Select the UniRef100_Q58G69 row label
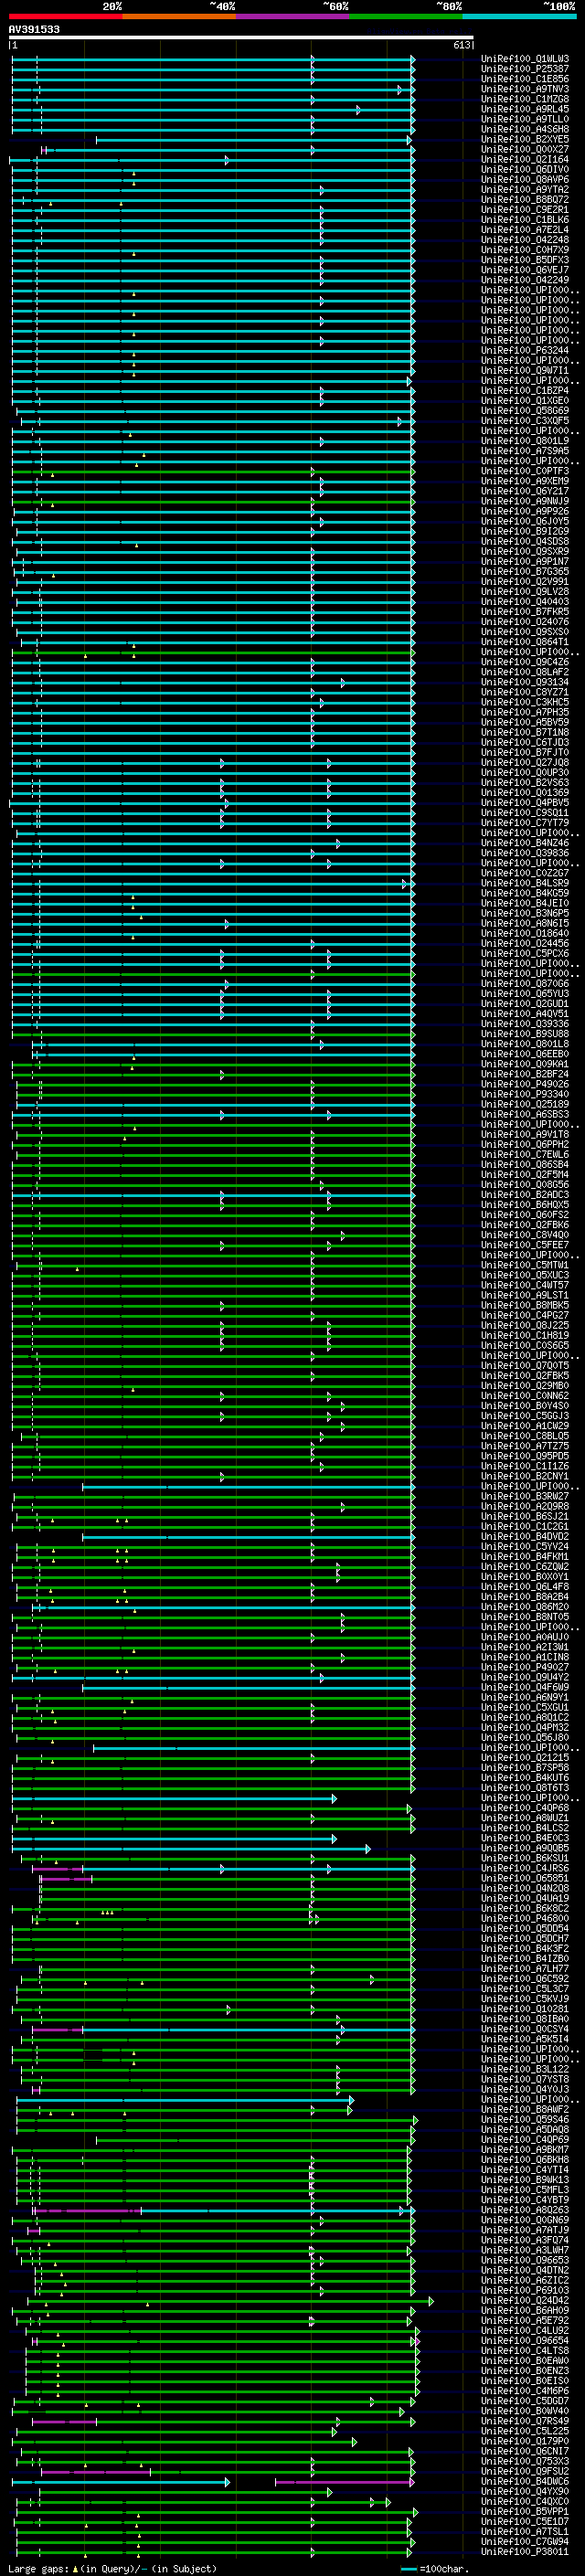This screenshot has width=585, height=2576. click(x=525, y=411)
